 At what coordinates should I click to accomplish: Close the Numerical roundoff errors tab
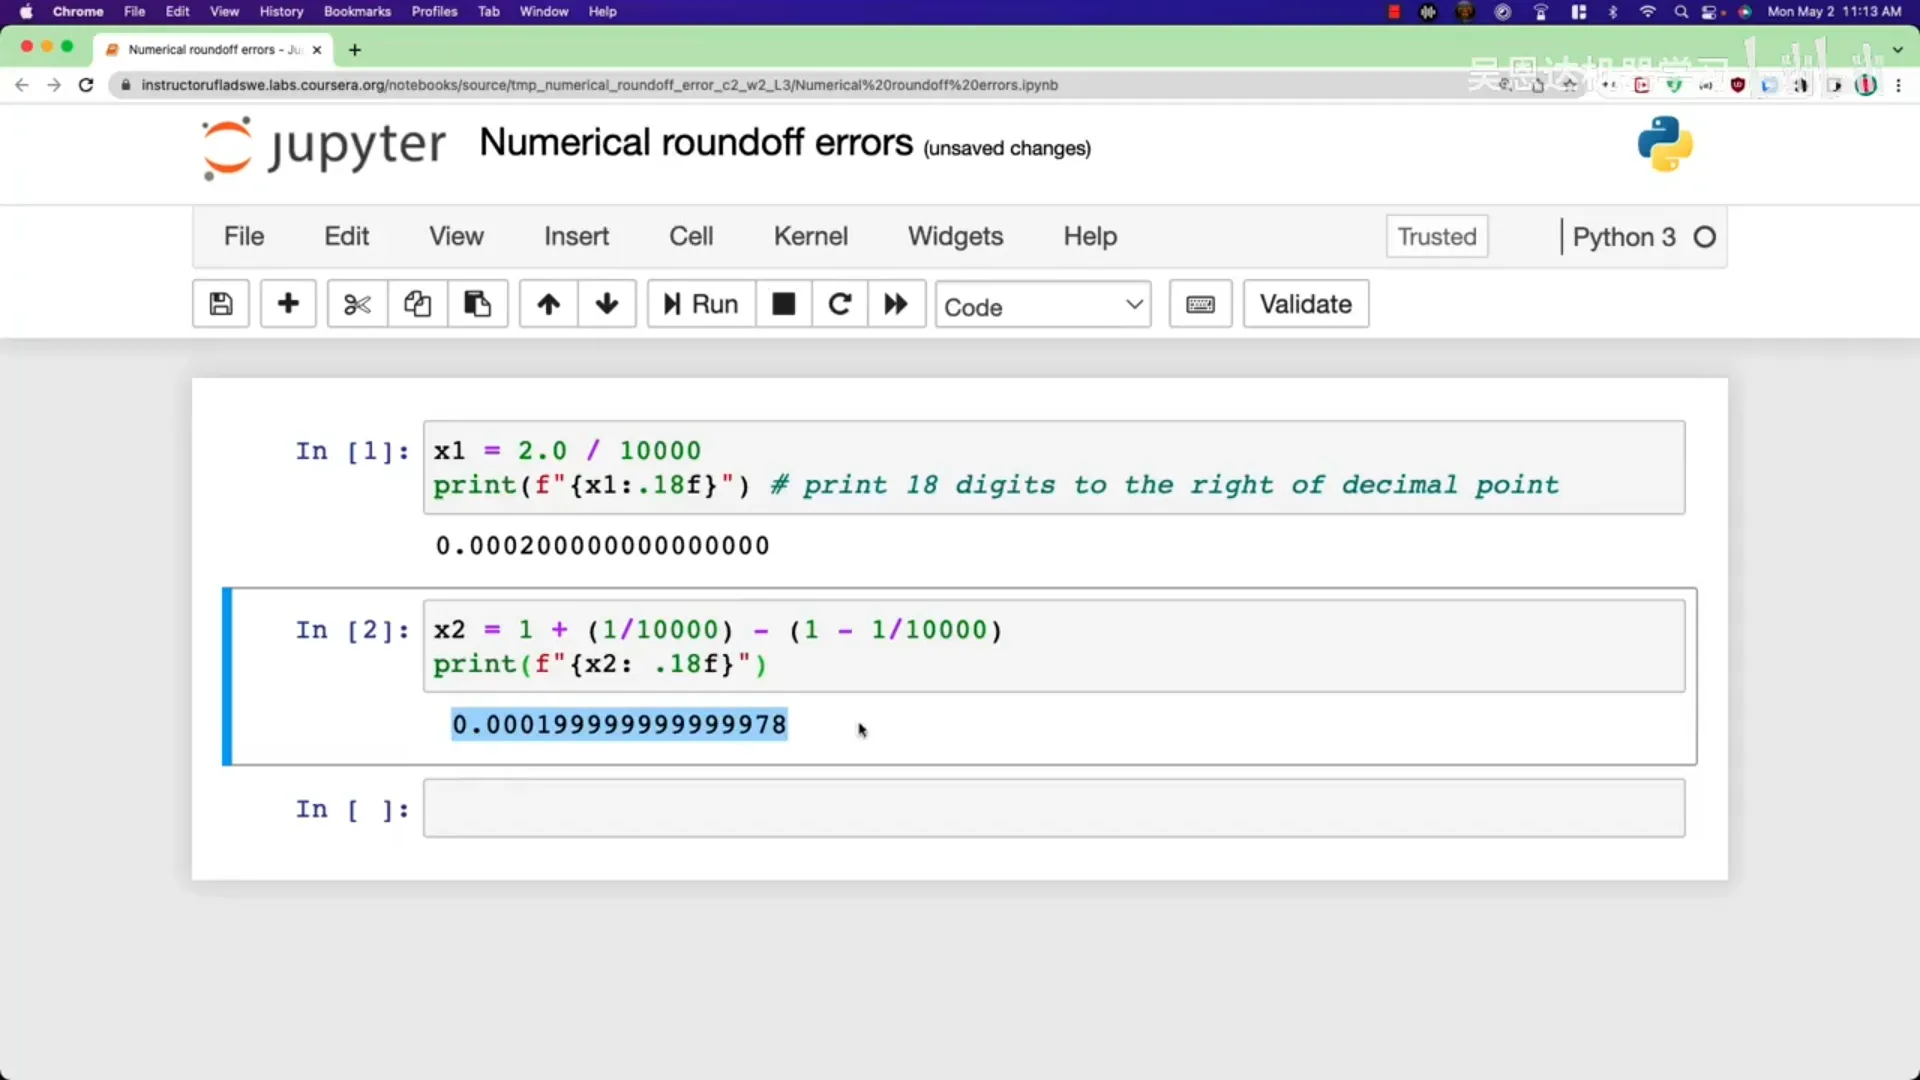[x=317, y=50]
